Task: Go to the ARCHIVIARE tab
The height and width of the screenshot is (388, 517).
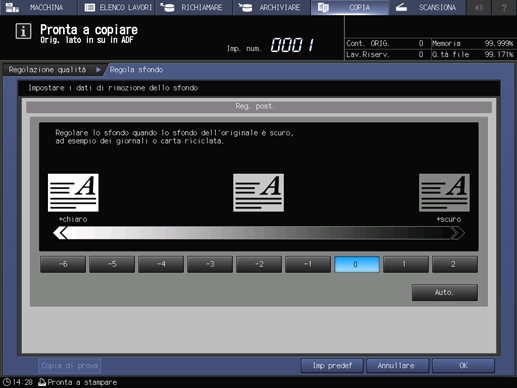Action: tap(272, 7)
